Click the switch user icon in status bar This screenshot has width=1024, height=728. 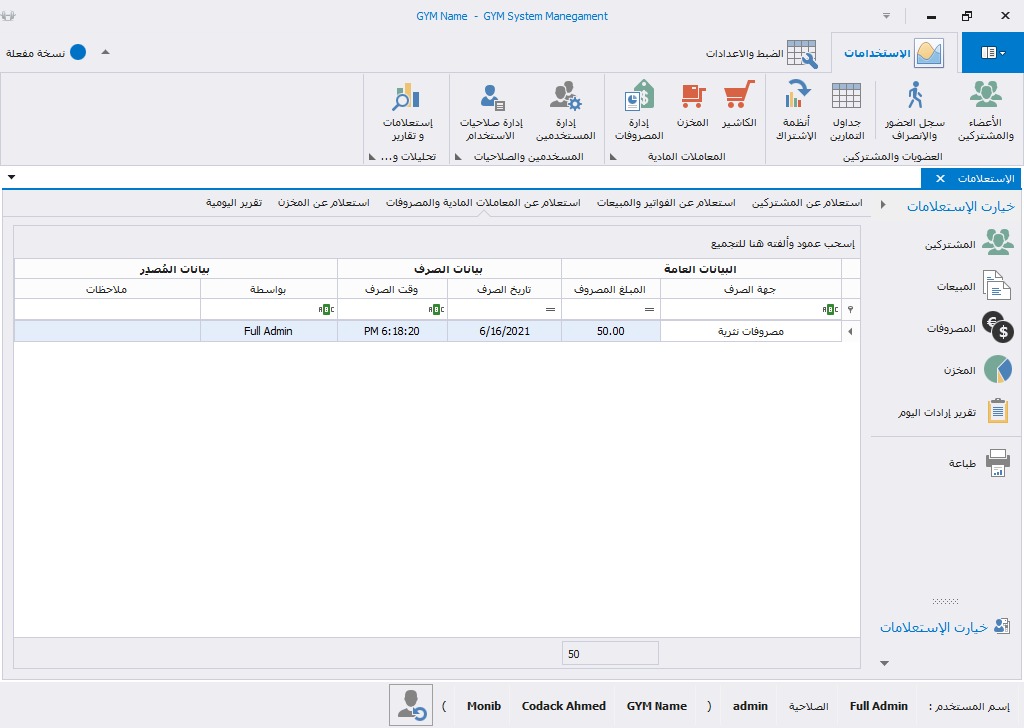tap(411, 705)
